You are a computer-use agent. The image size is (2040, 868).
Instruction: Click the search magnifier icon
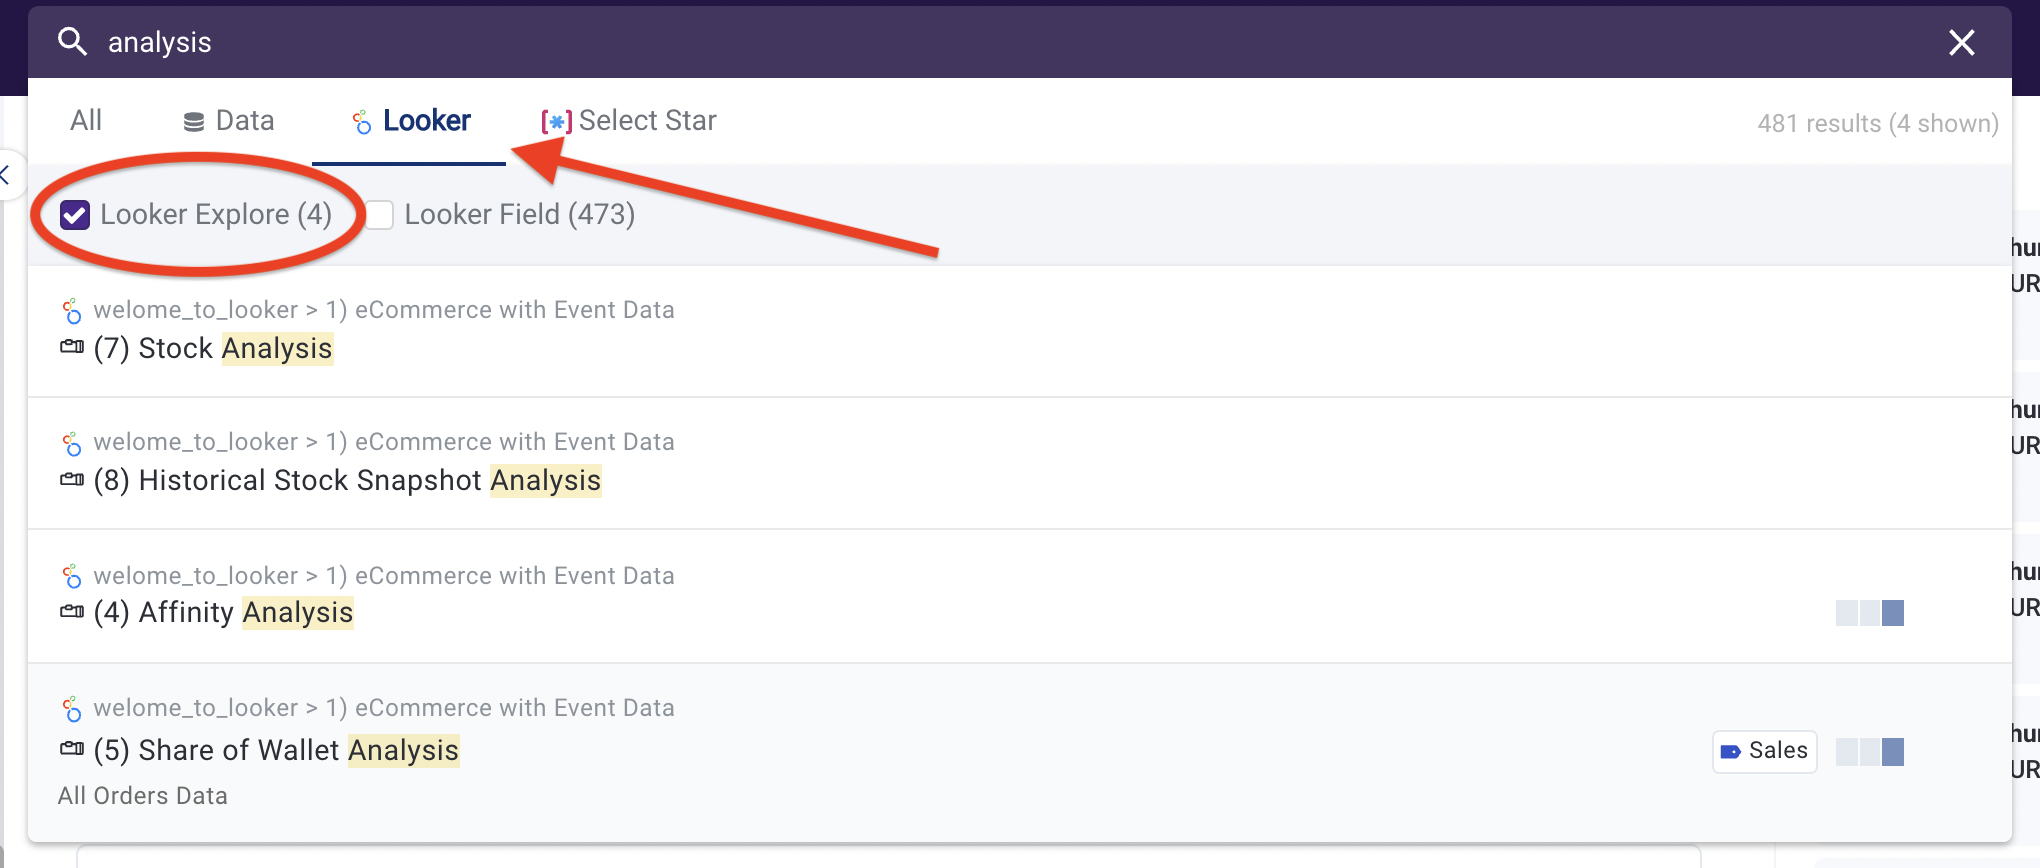point(72,42)
